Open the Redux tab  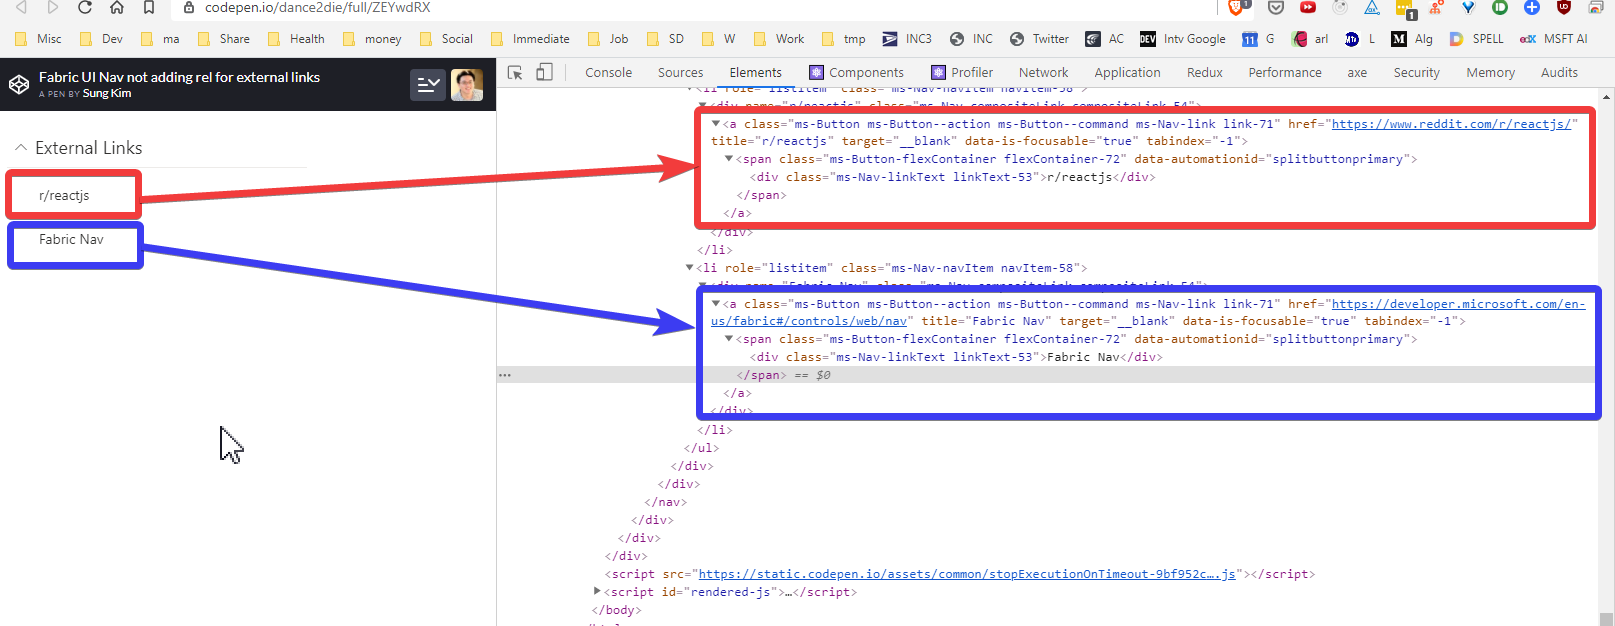pos(1204,72)
